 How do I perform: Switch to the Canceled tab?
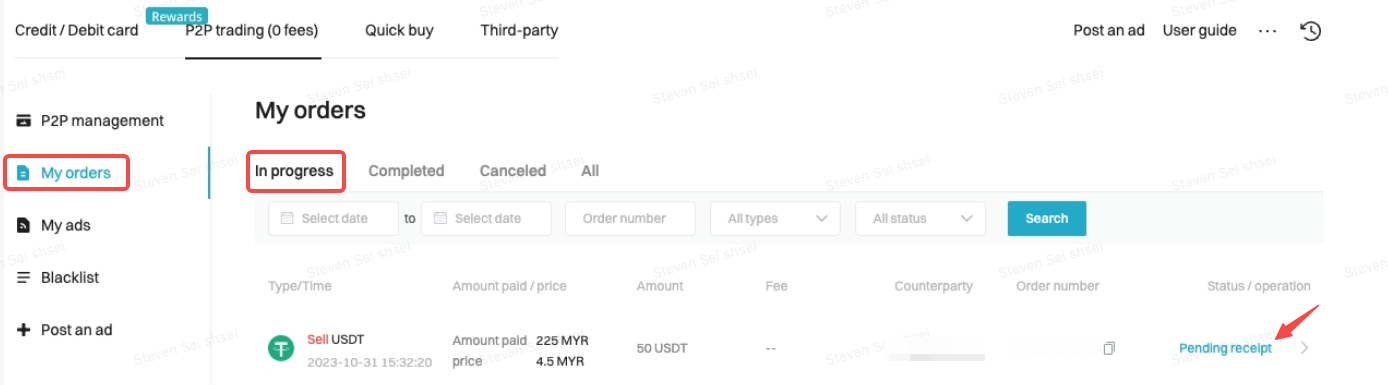513,171
